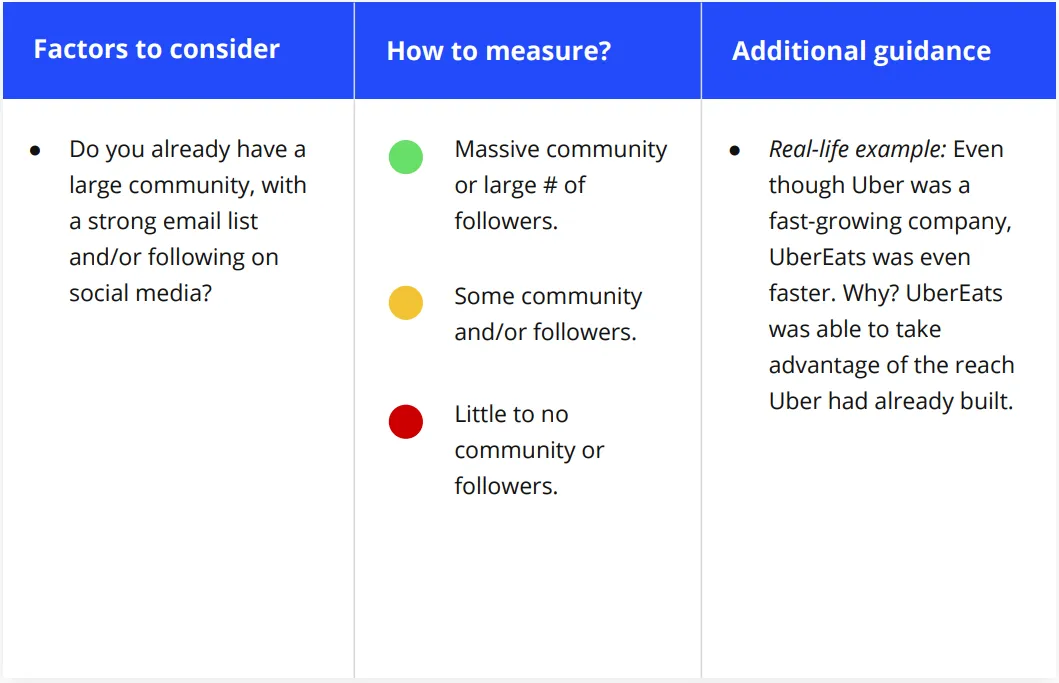
Task: Click the green status circle
Action: pos(406,157)
